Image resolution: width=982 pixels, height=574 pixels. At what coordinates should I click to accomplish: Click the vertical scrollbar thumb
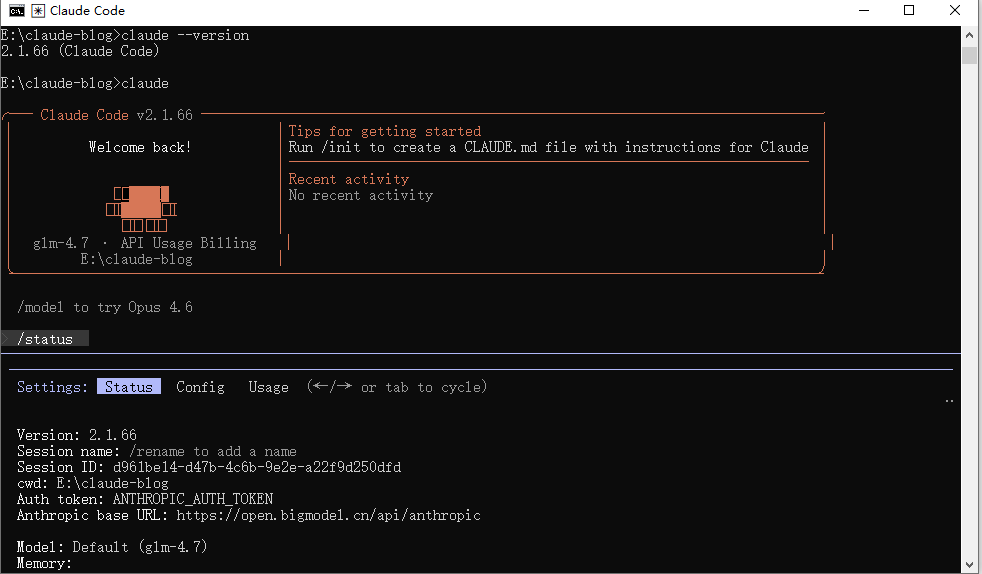coord(969,56)
